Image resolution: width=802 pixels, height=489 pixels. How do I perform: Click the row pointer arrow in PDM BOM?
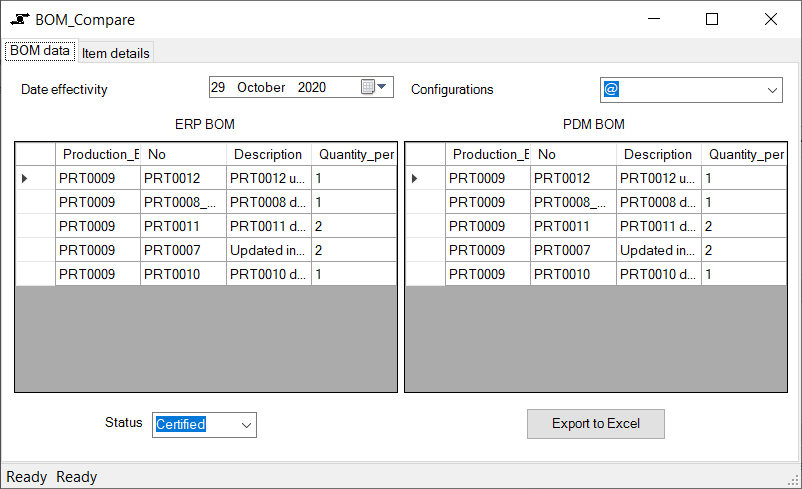pyautogui.click(x=415, y=178)
